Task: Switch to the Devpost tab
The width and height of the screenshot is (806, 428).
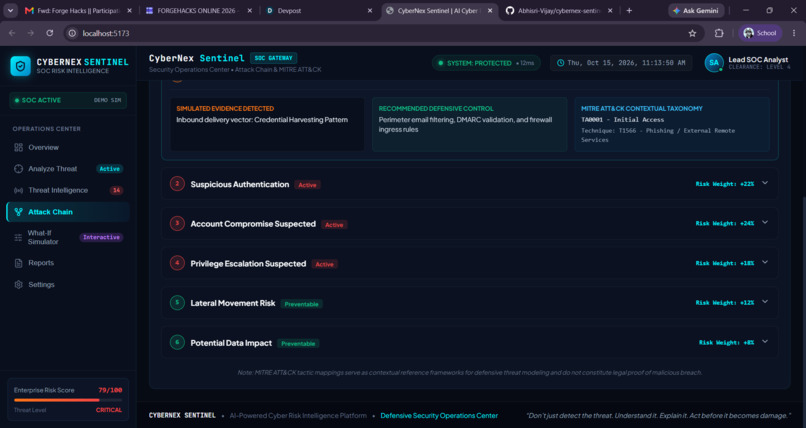Action: [319, 11]
